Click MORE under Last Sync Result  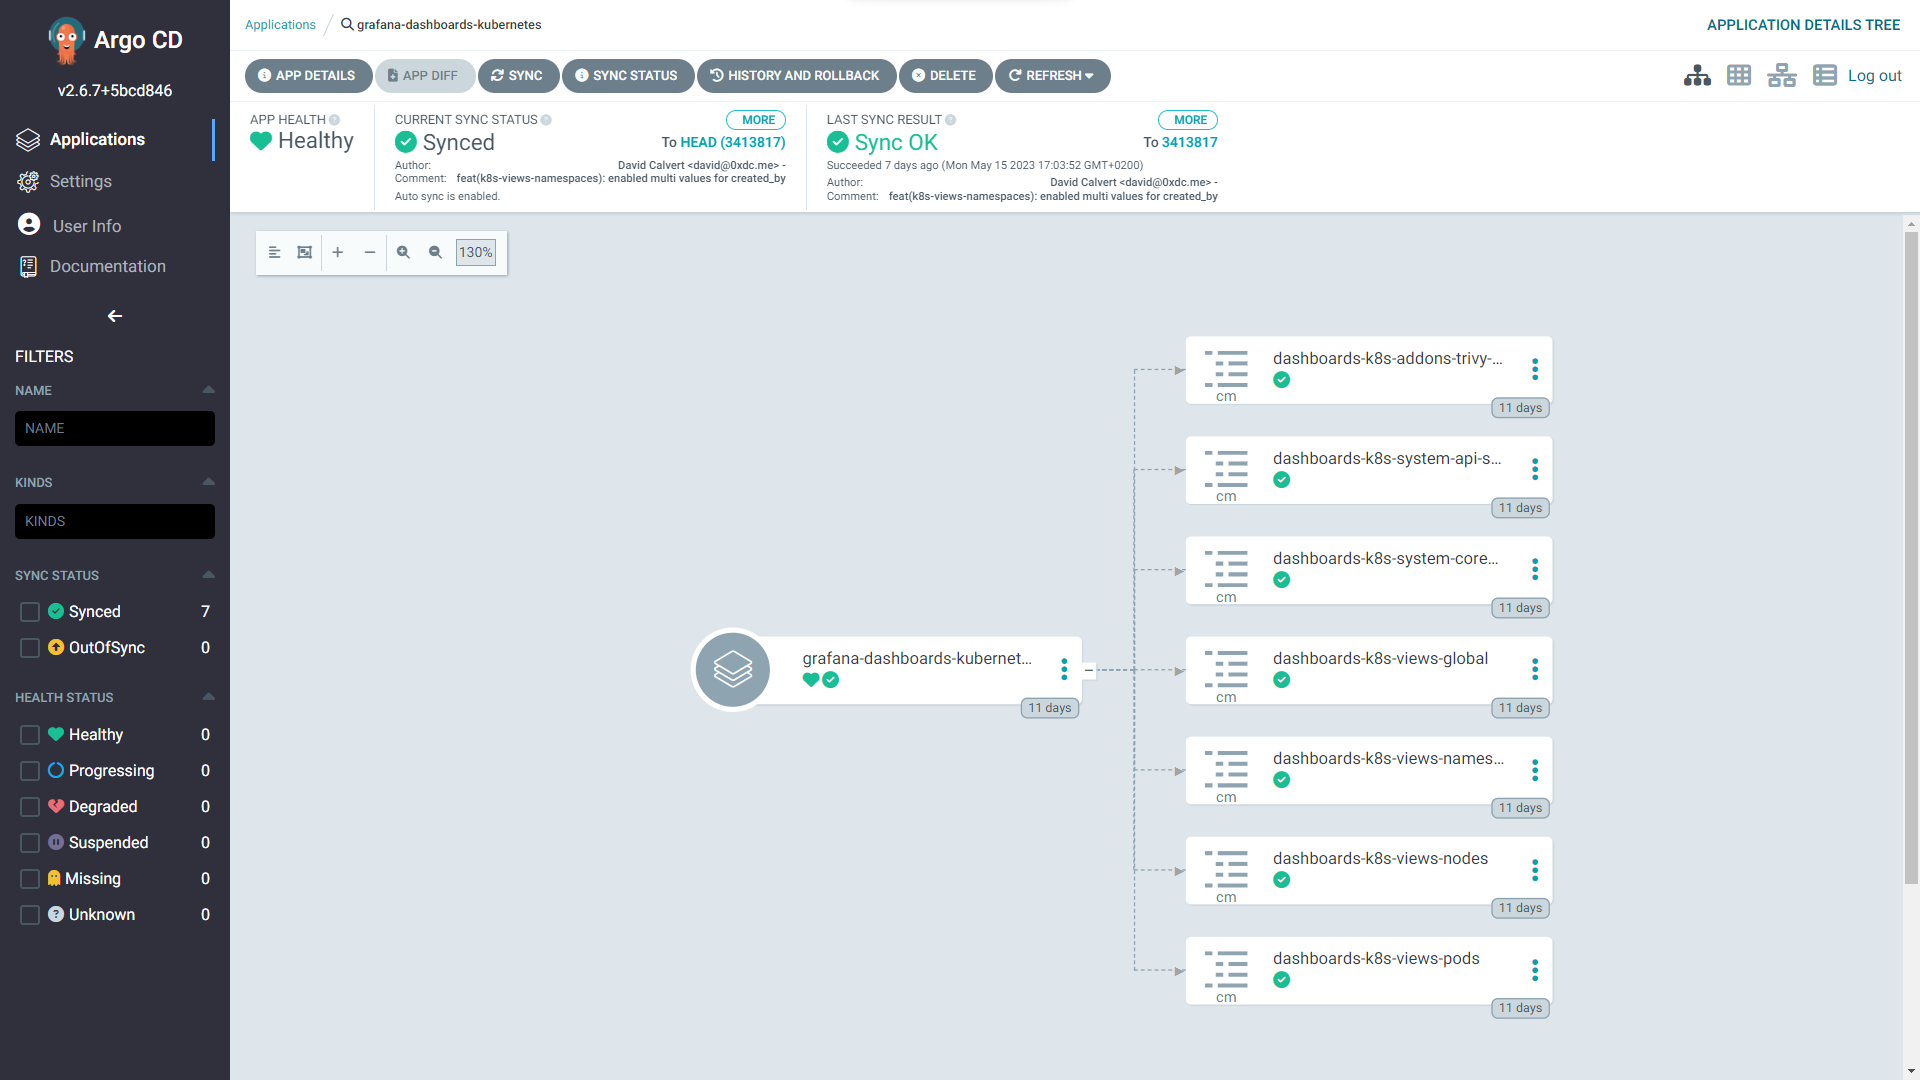coord(1189,120)
